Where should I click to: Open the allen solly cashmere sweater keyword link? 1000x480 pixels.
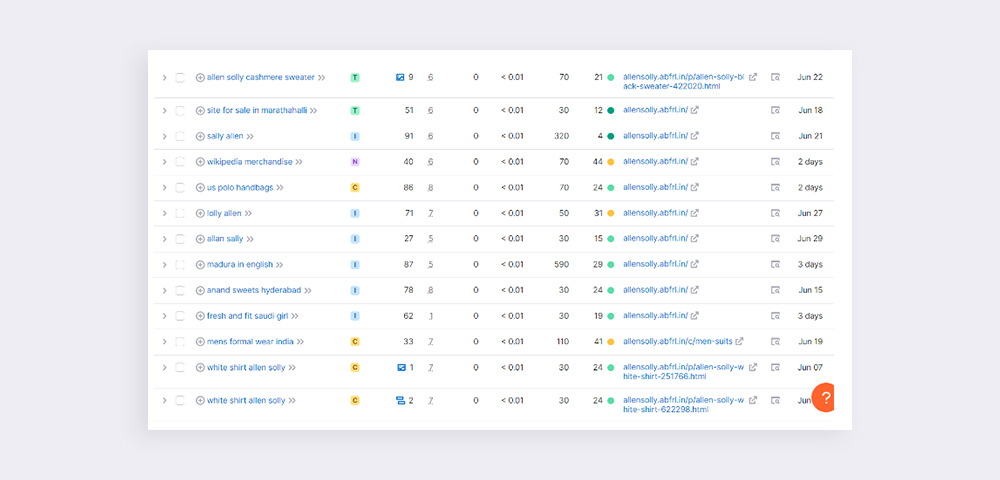(x=261, y=77)
